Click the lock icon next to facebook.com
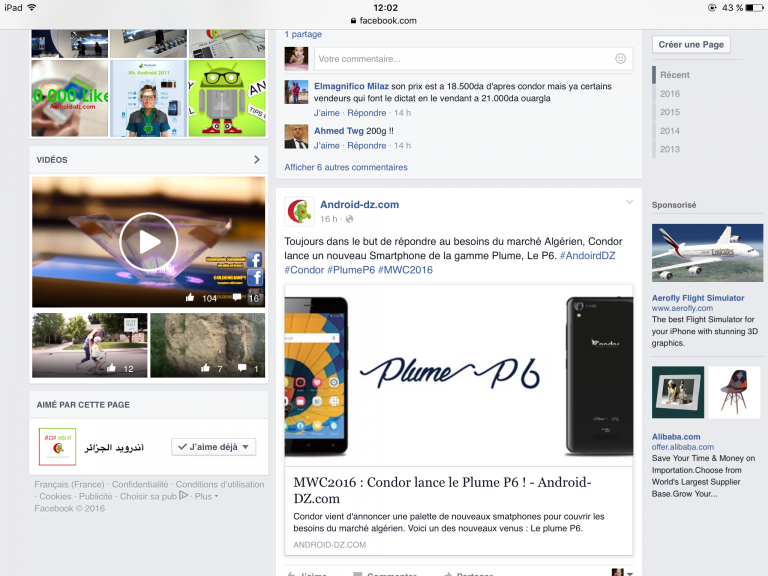The width and height of the screenshot is (768, 576). [353, 21]
